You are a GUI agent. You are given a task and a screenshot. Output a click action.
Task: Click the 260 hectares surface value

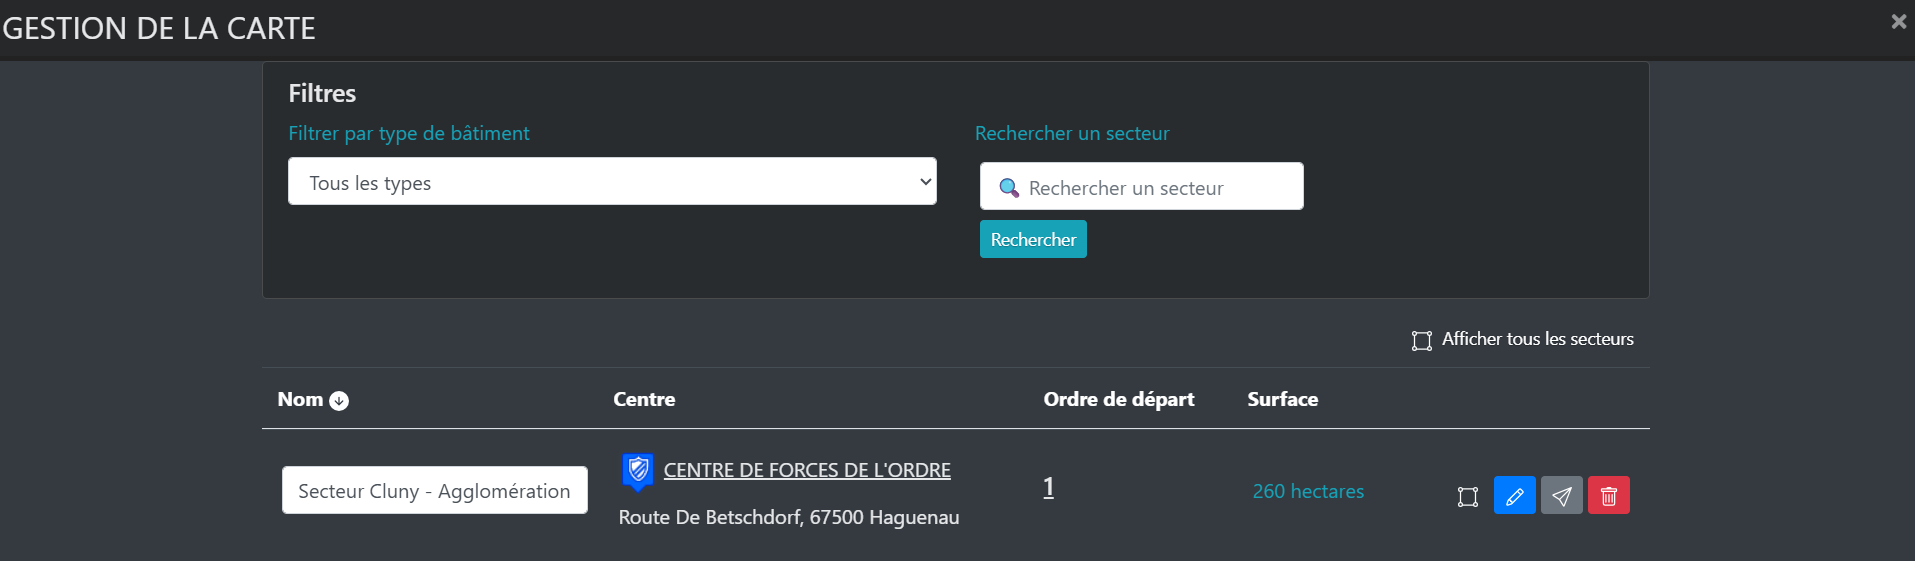1308,491
